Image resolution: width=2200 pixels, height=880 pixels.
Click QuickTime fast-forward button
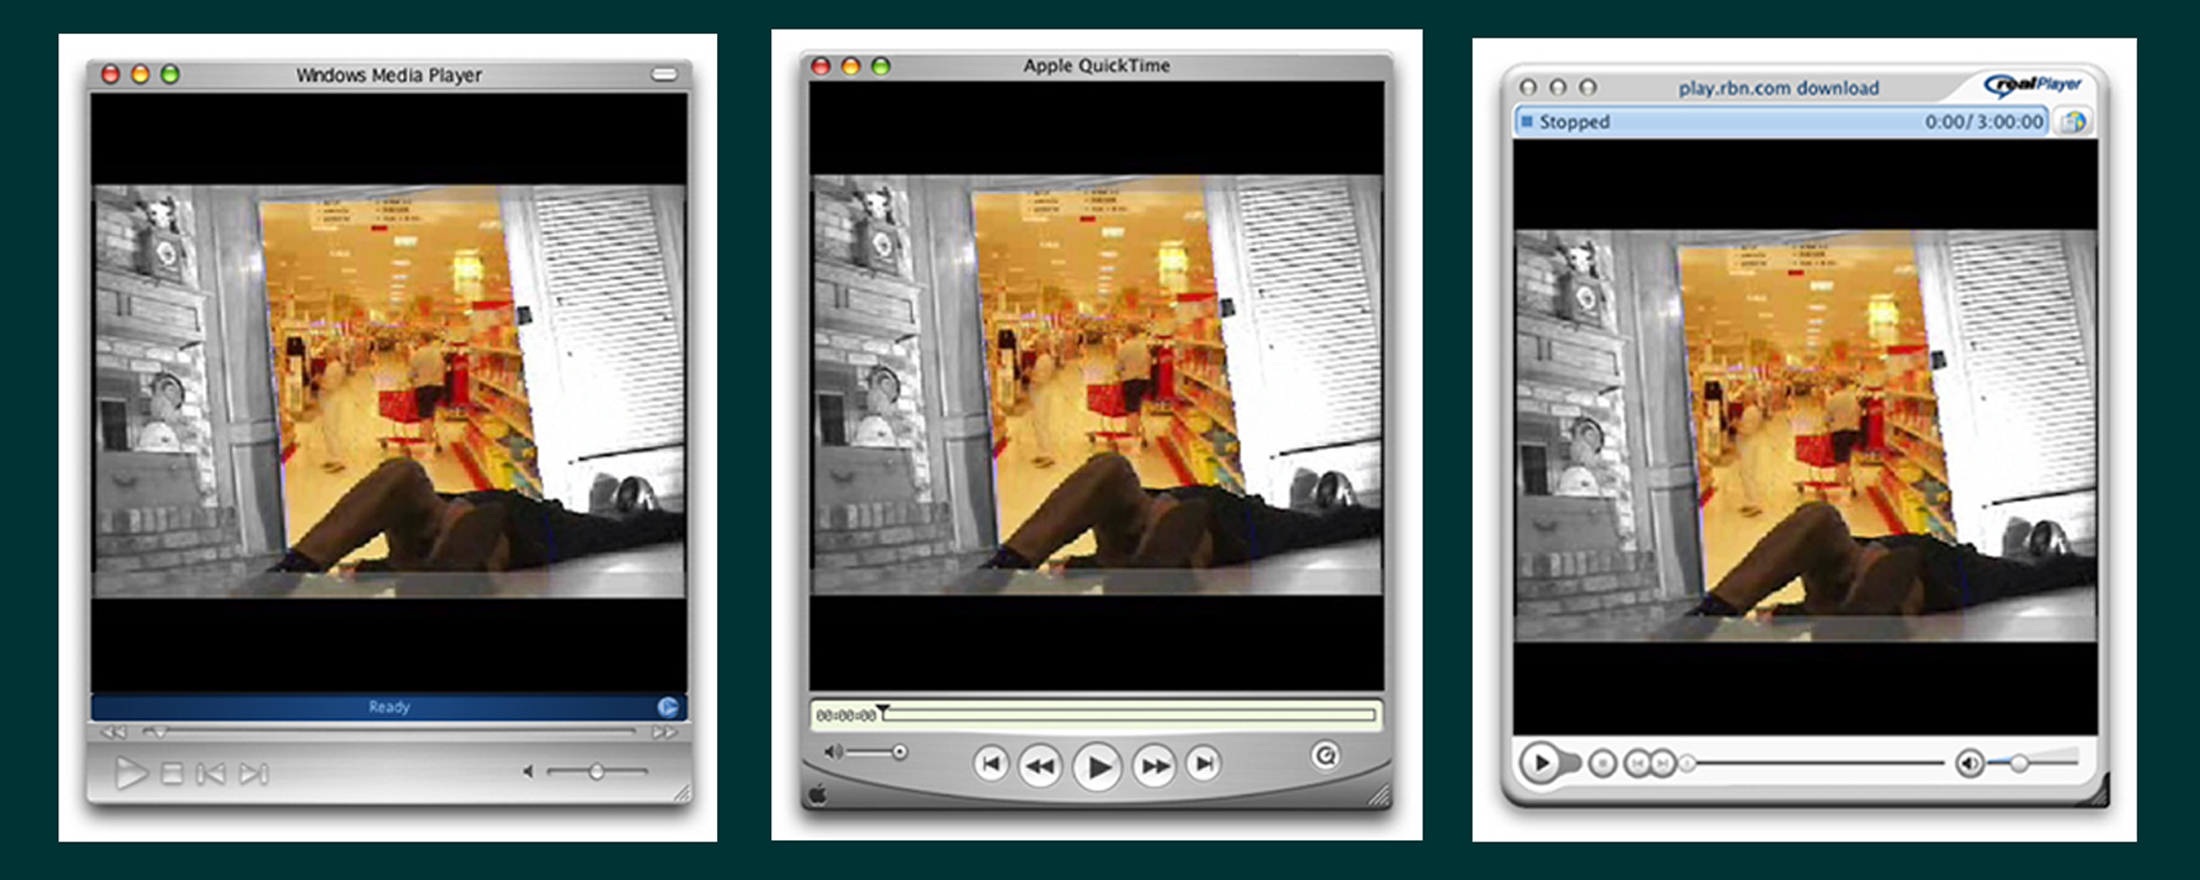click(1155, 766)
